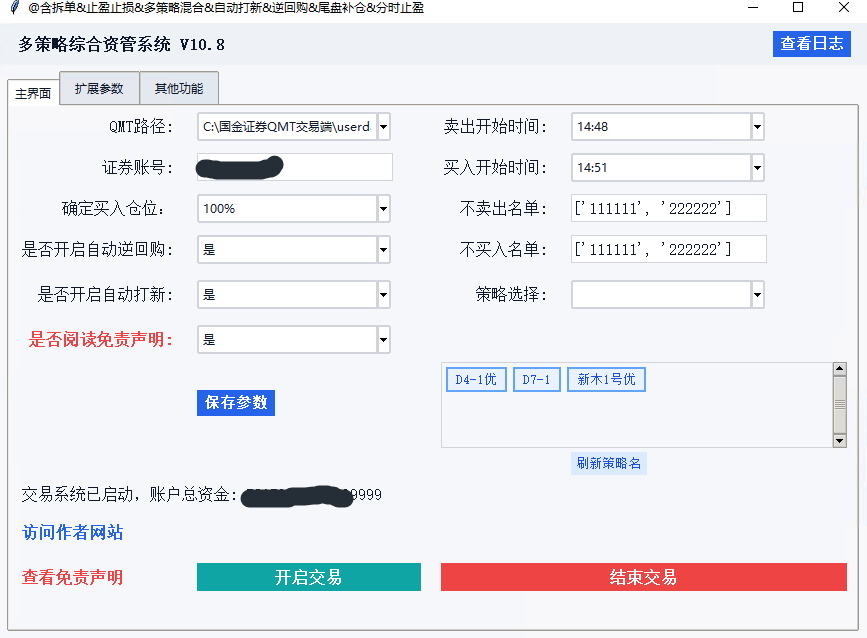
Task: Open the 访问作者网站 link
Action: (72, 532)
